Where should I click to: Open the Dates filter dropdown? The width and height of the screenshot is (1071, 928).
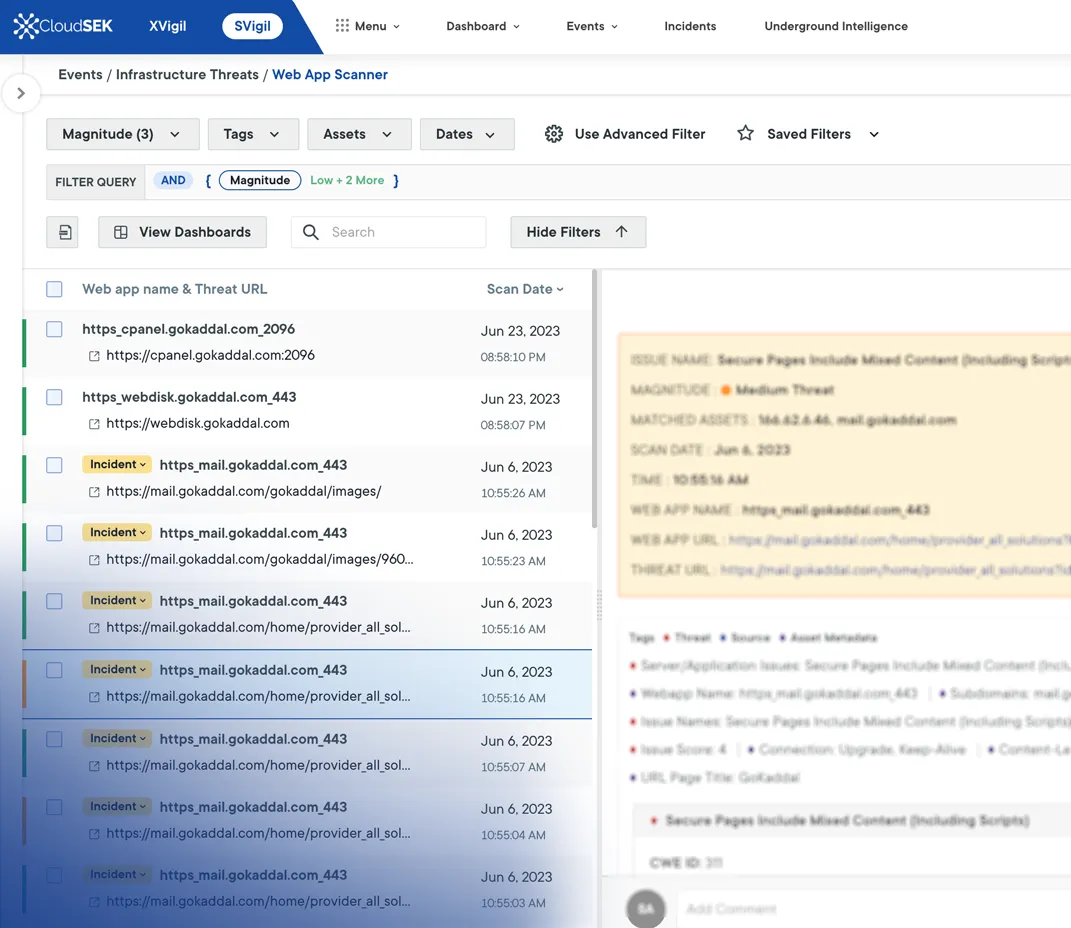coord(467,134)
